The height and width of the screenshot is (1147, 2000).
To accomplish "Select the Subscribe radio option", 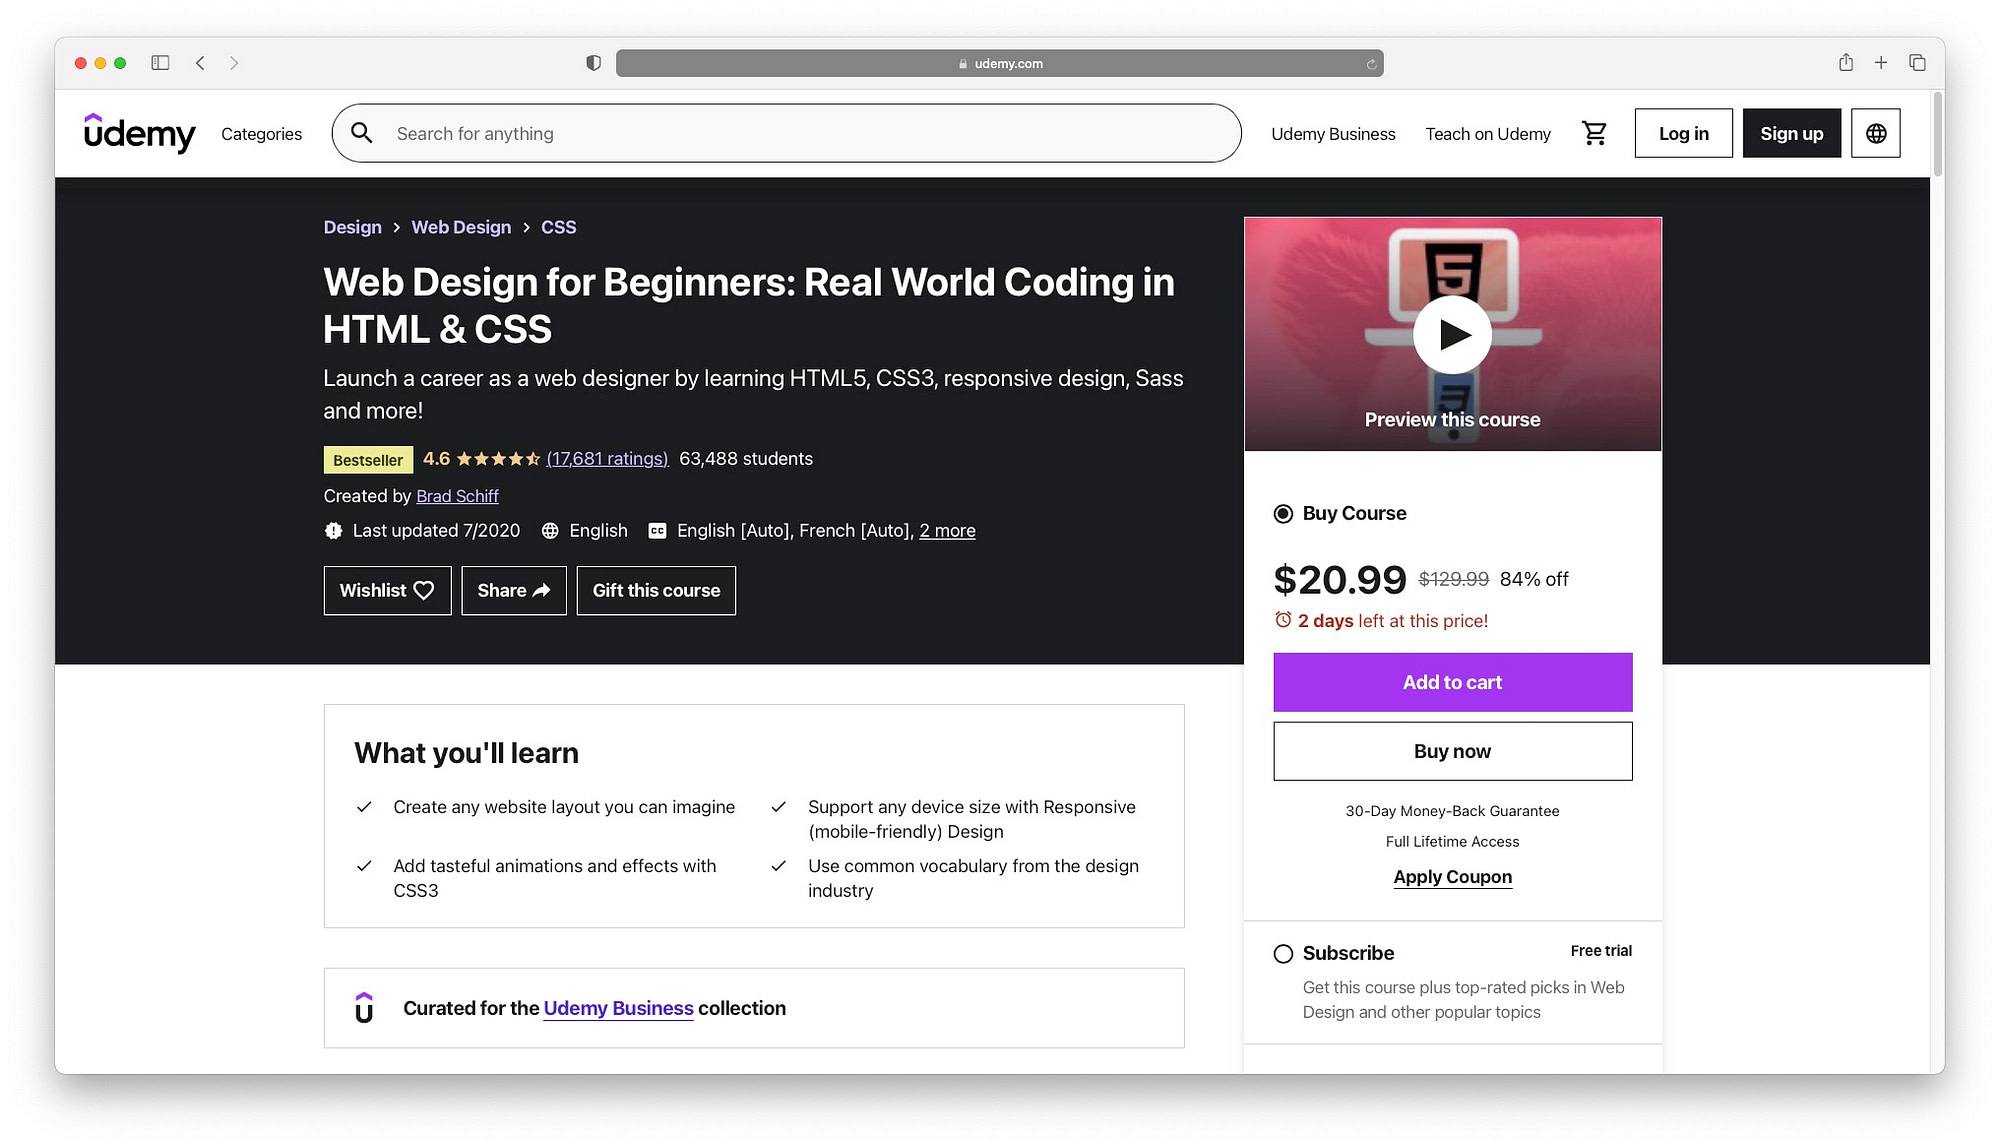I will (1283, 954).
